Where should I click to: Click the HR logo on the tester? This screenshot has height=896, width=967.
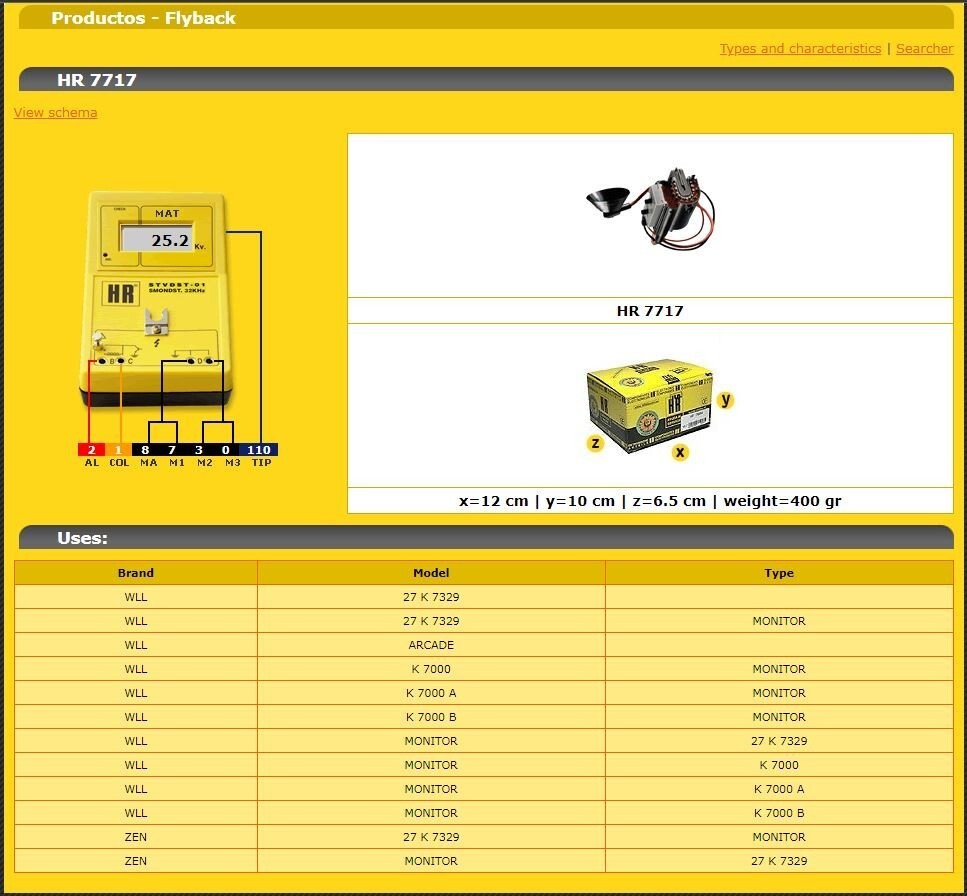coord(122,294)
